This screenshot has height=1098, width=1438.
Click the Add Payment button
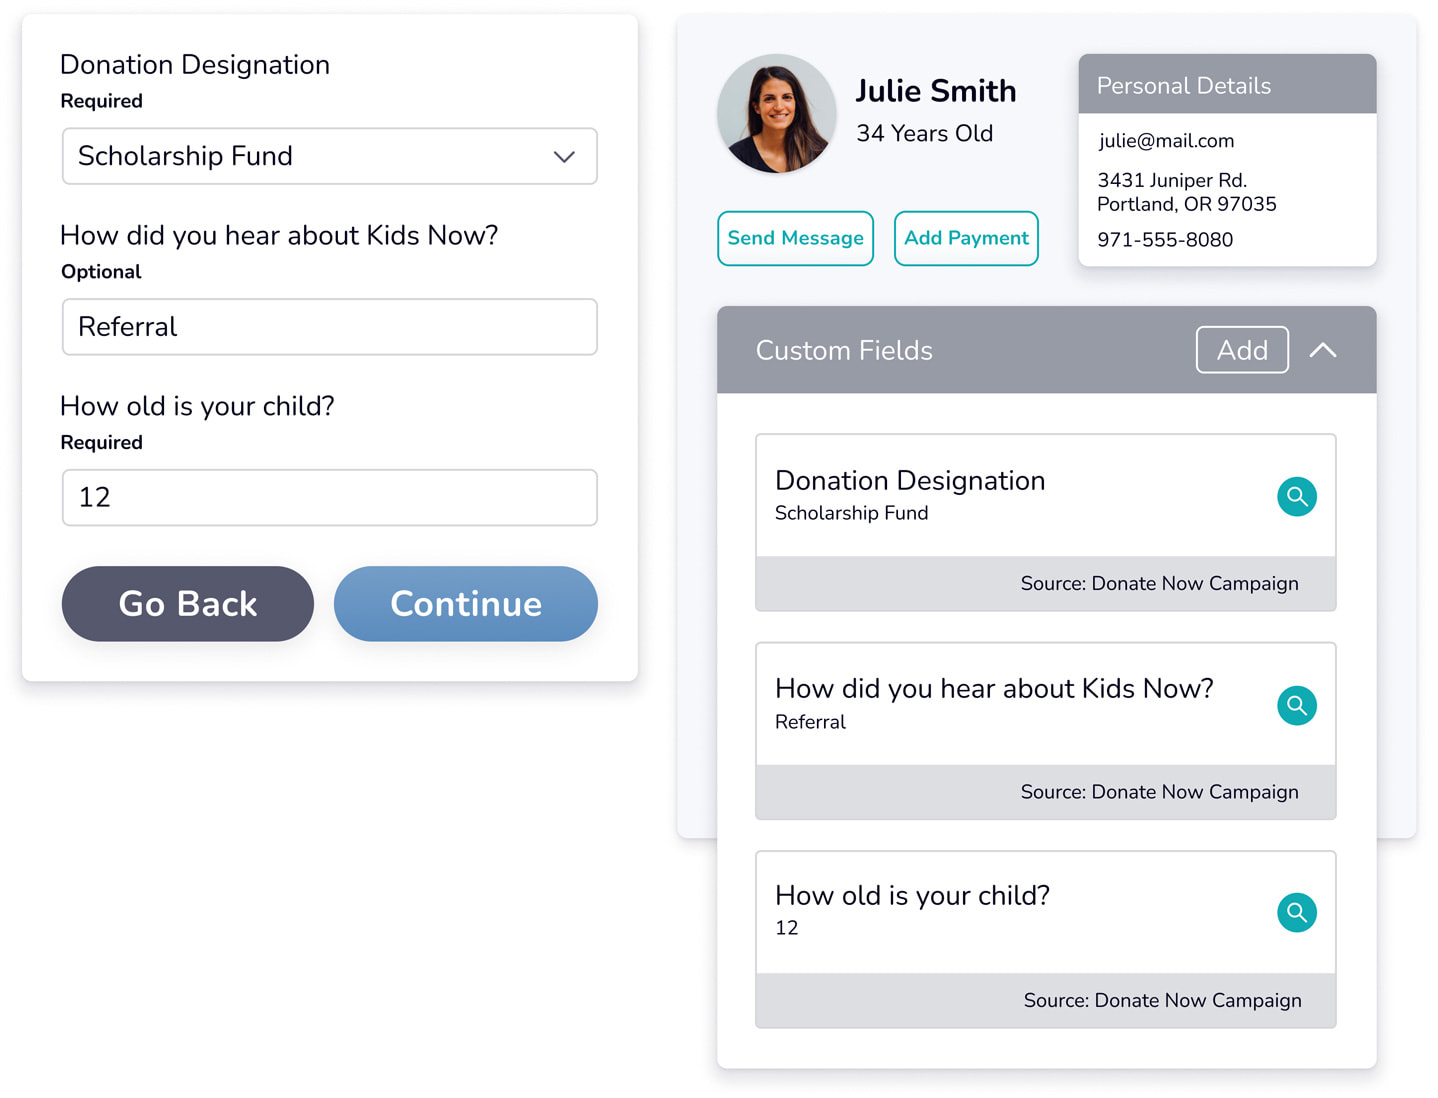tap(966, 238)
